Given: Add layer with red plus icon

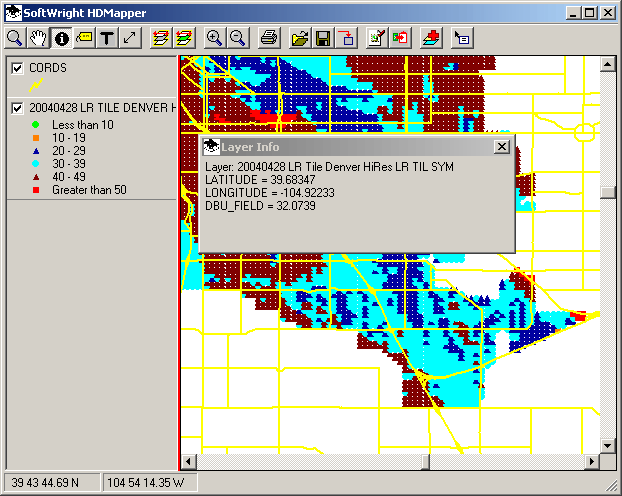Looking at the screenshot, I should [x=431, y=38].
